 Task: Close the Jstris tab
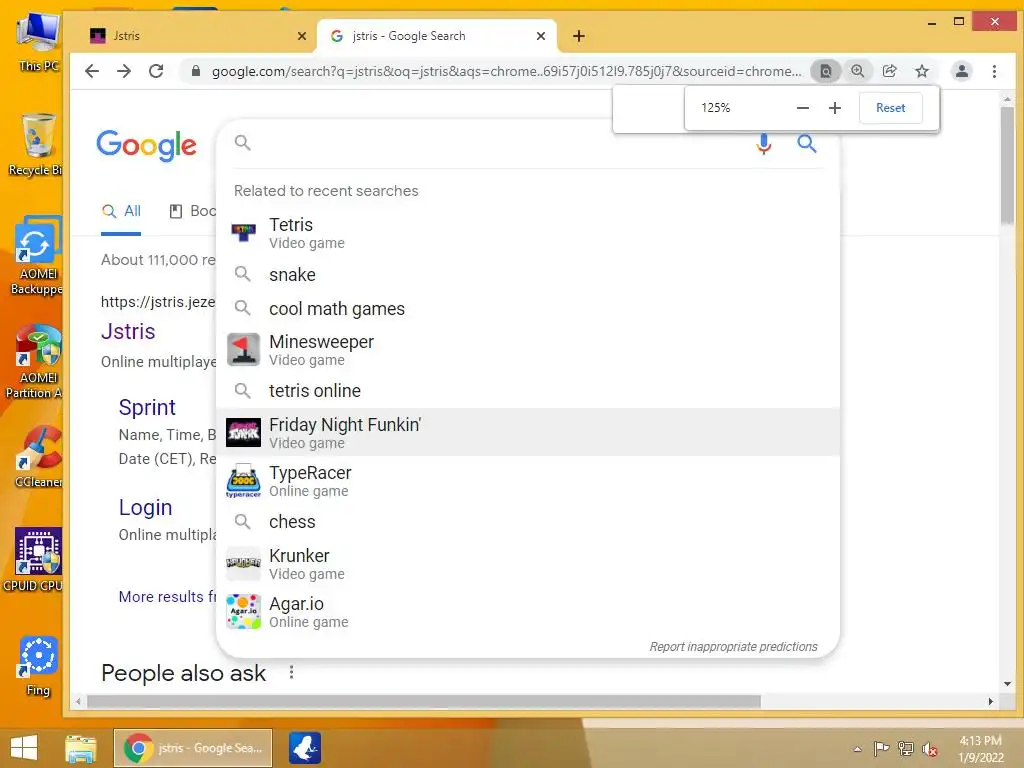pos(302,36)
